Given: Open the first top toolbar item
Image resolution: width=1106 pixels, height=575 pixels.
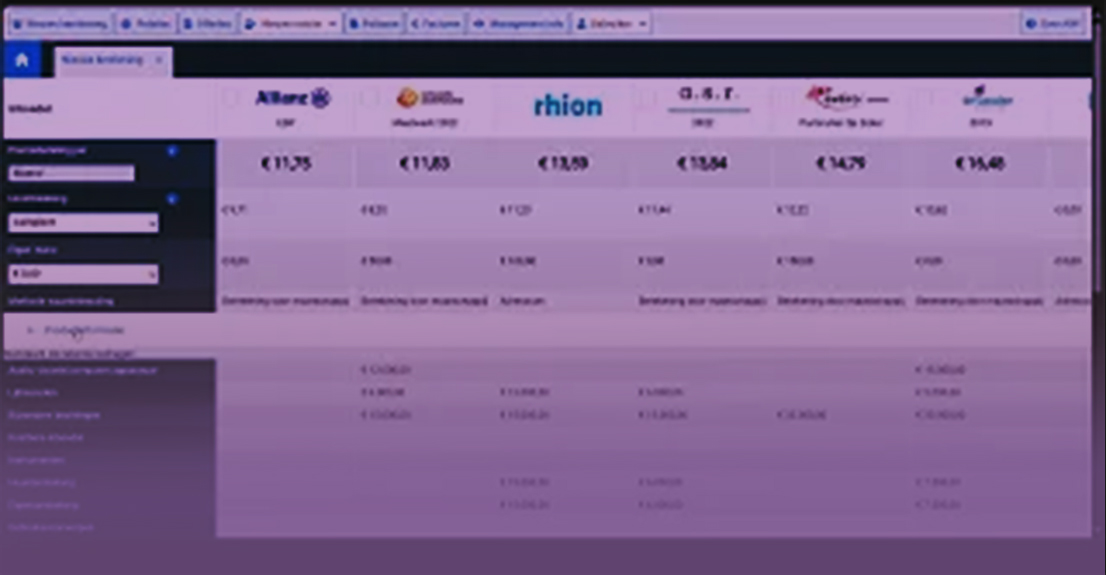Looking at the screenshot, I should [x=60, y=23].
